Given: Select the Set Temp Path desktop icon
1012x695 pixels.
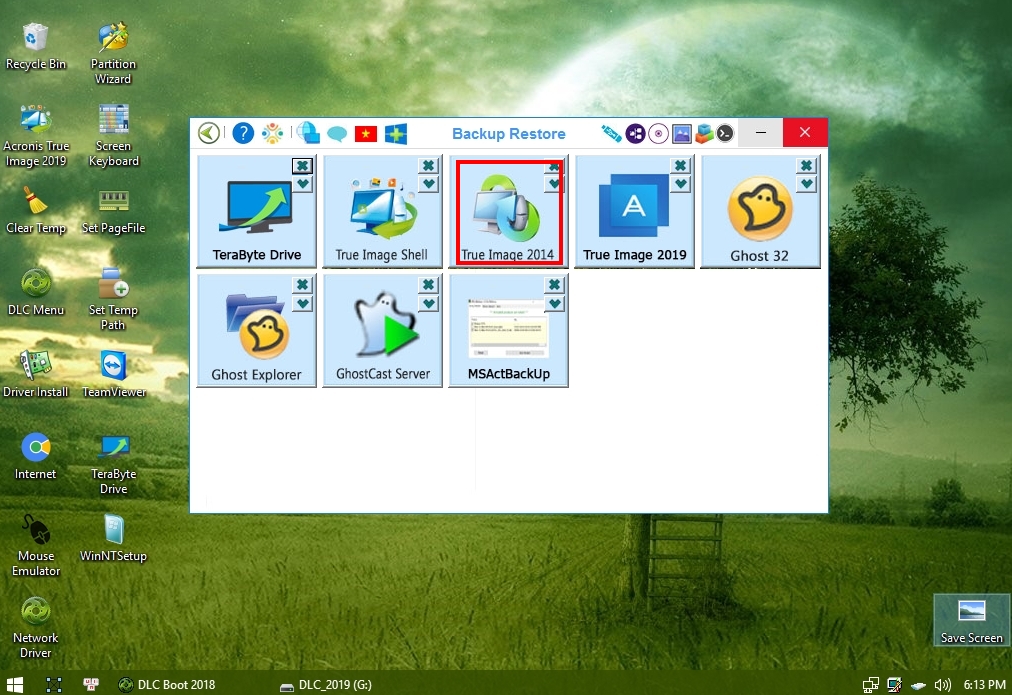Looking at the screenshot, I should pyautogui.click(x=114, y=299).
